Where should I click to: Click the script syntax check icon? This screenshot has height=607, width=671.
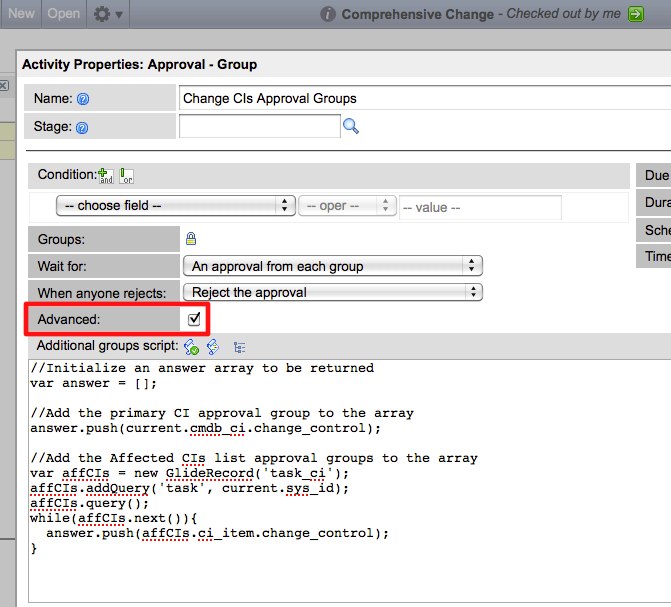(x=191, y=347)
